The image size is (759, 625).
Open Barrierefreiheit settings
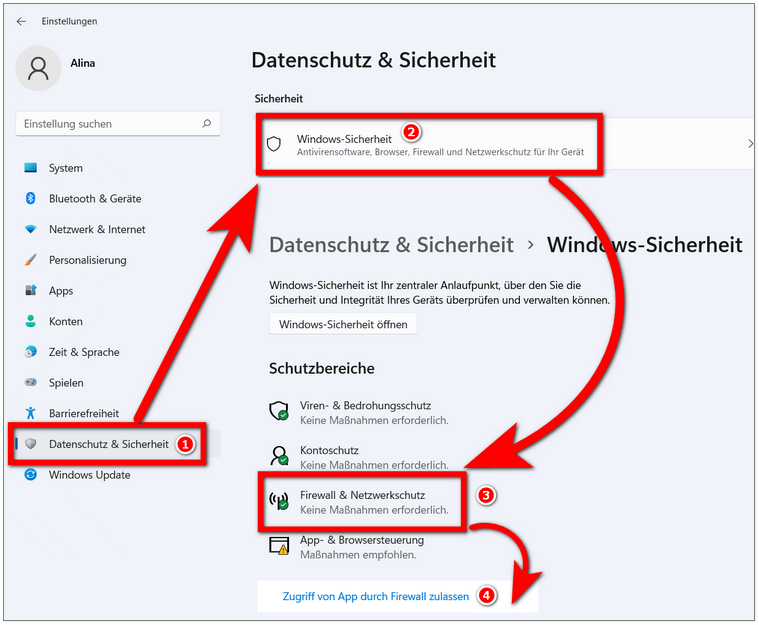click(x=84, y=413)
